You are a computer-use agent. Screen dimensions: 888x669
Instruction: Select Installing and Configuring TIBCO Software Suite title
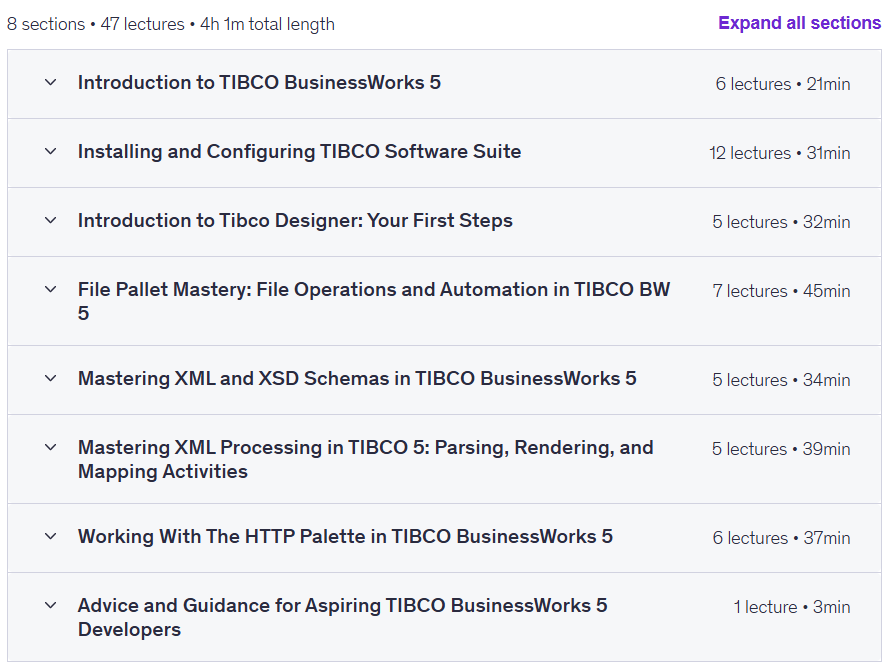[x=300, y=152]
